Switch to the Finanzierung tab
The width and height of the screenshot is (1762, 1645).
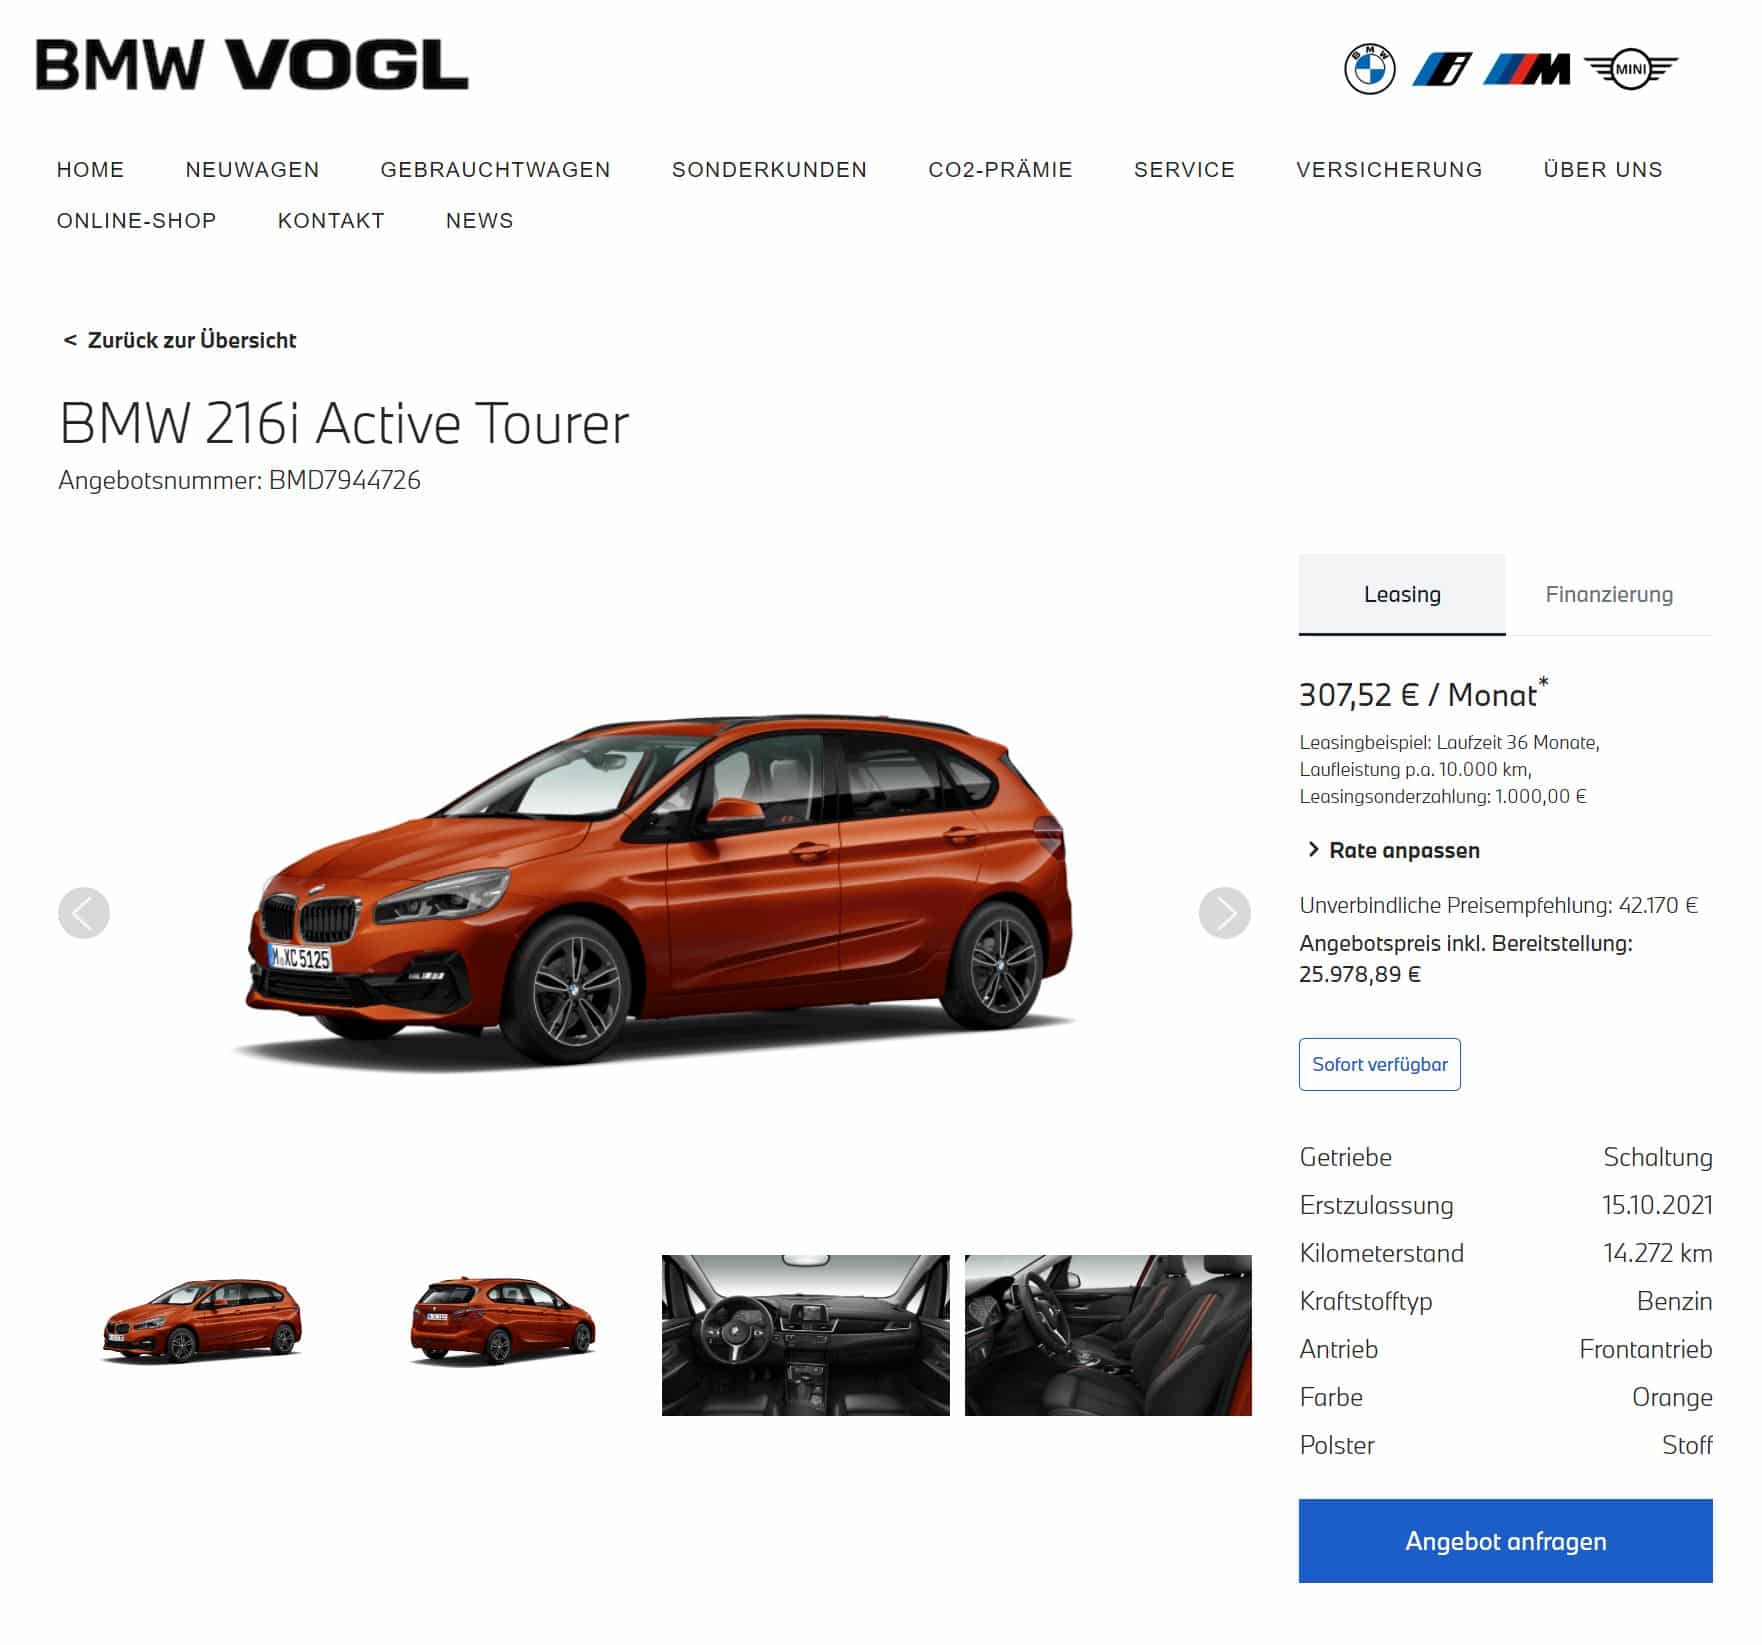click(x=1609, y=594)
